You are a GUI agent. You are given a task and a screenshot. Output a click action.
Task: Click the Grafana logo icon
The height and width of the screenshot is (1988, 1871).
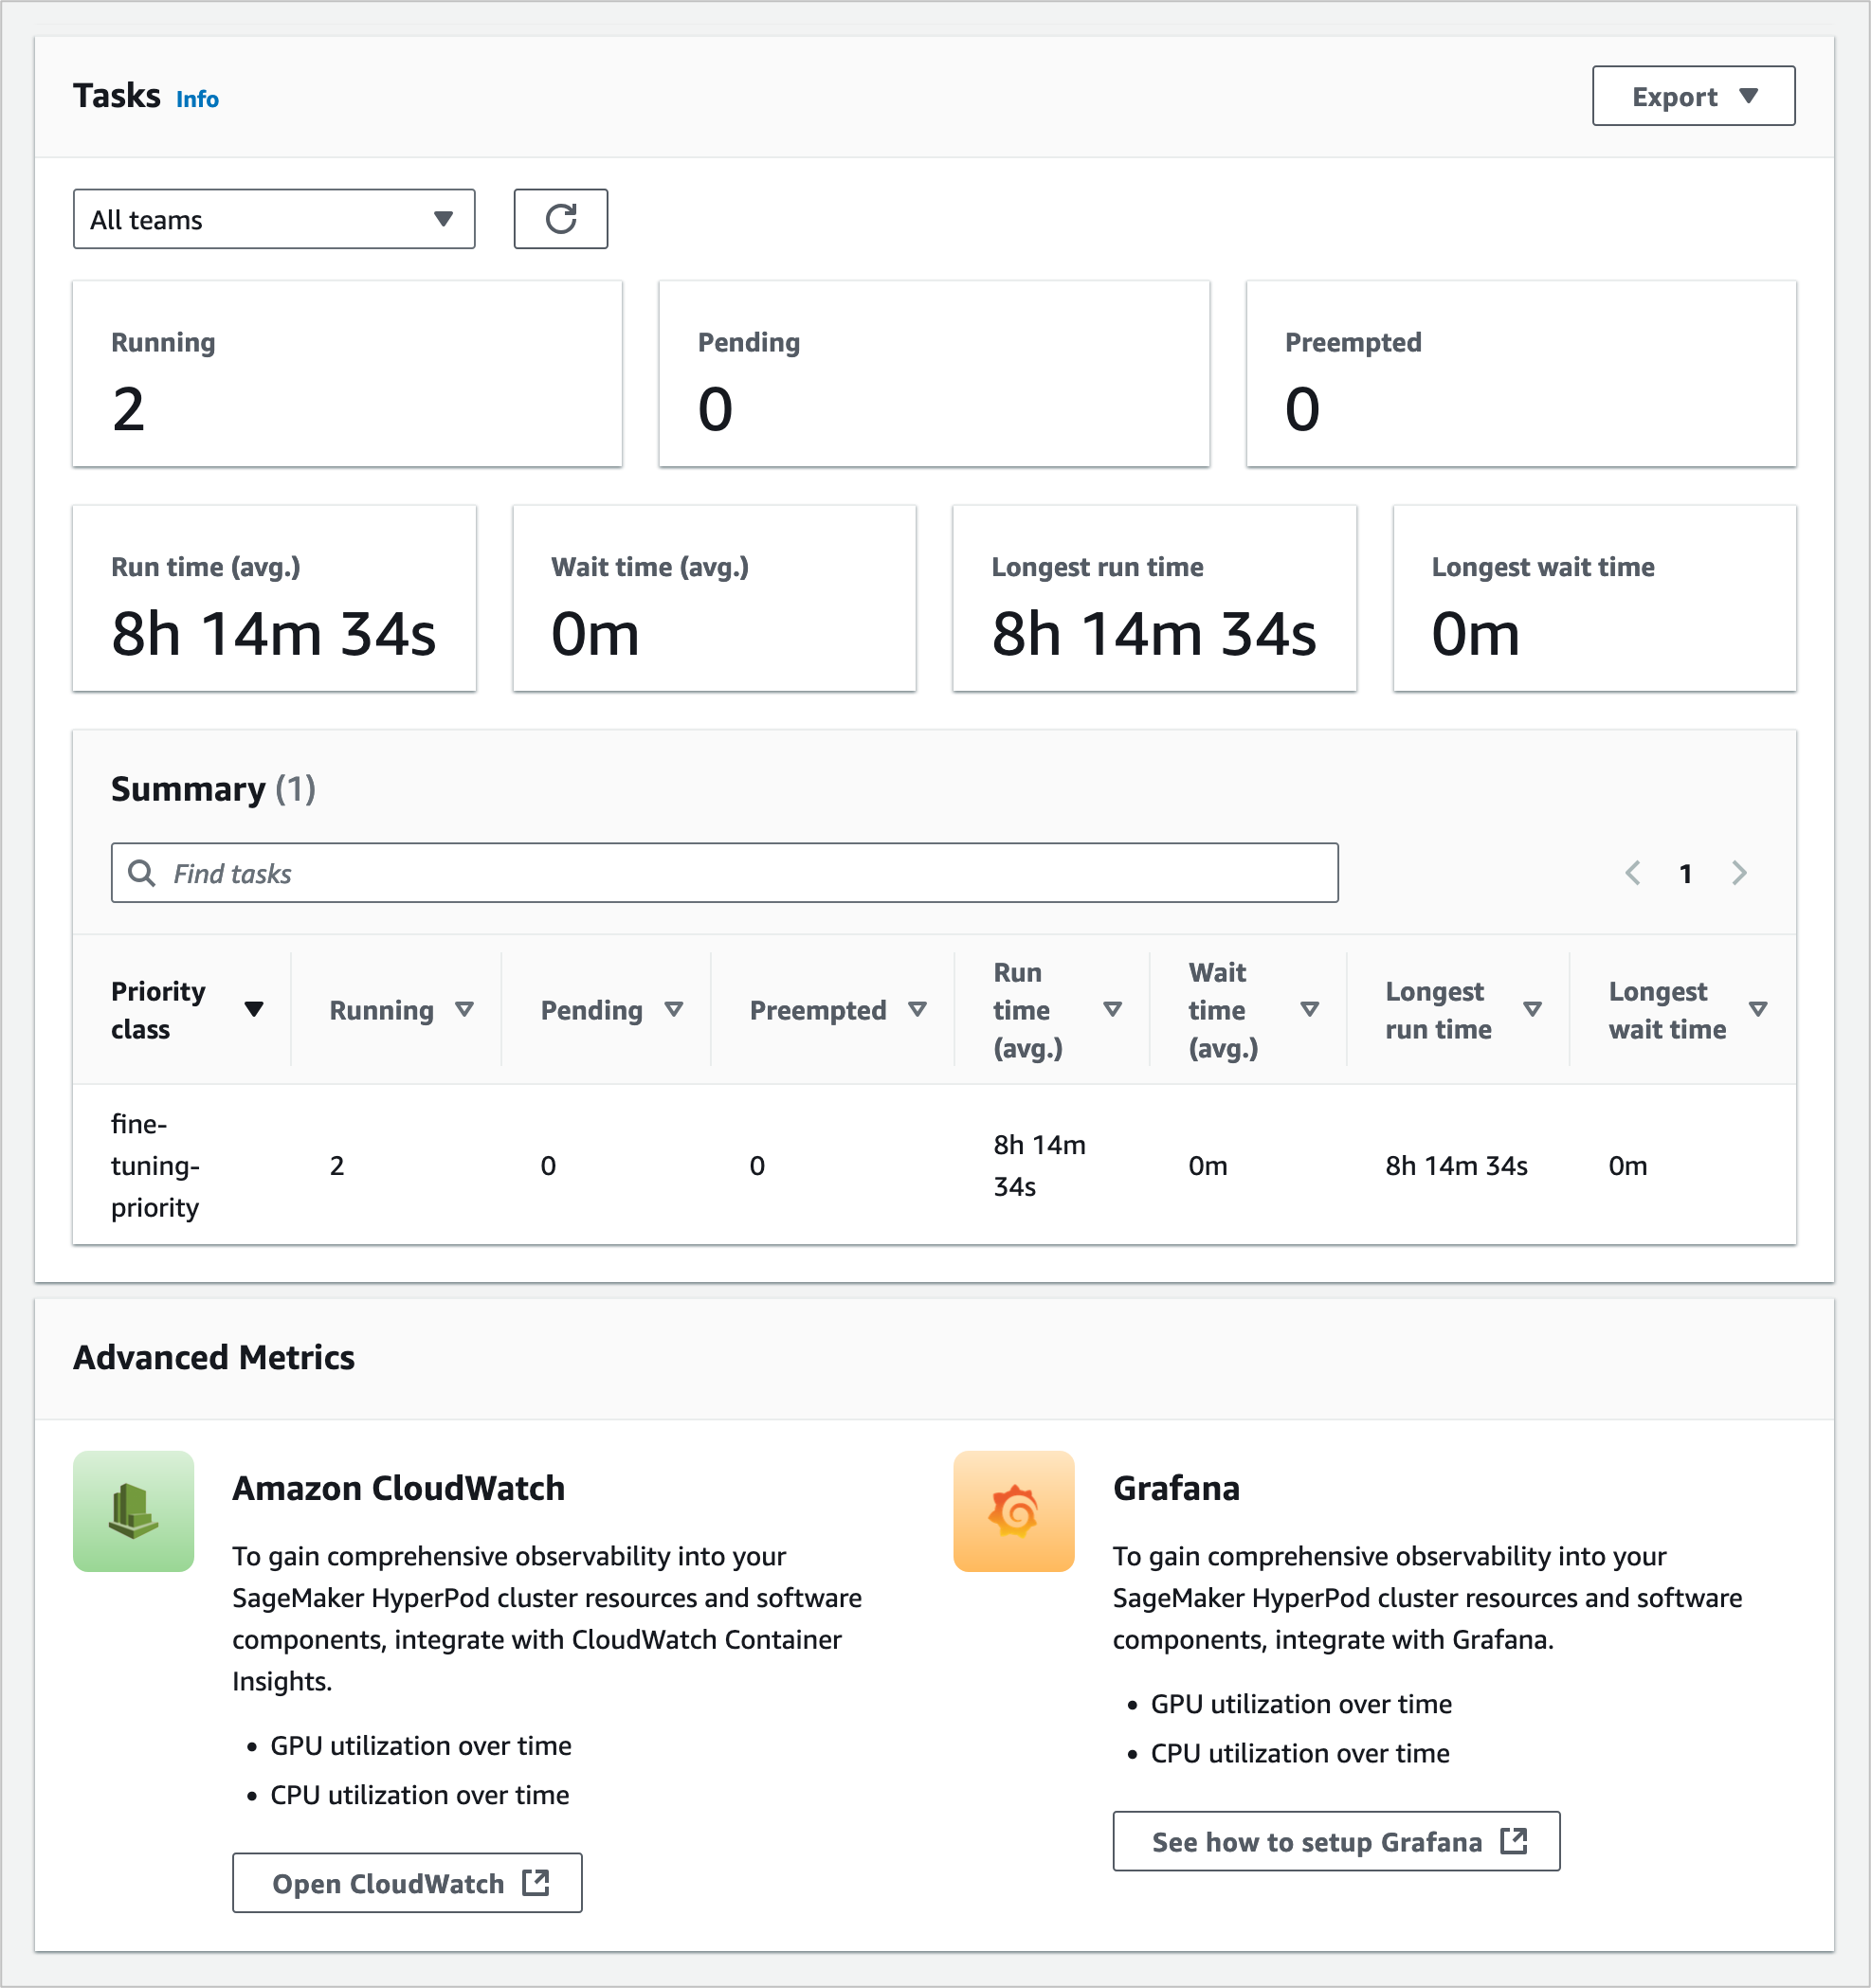[1013, 1511]
